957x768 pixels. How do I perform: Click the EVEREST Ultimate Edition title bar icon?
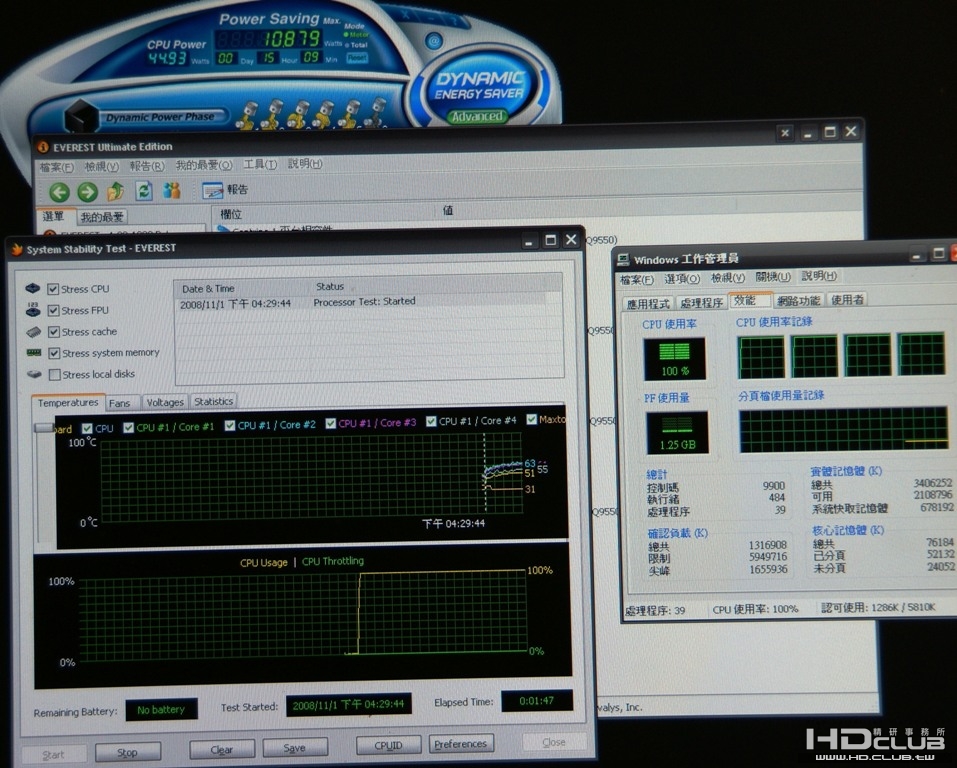[x=43, y=147]
